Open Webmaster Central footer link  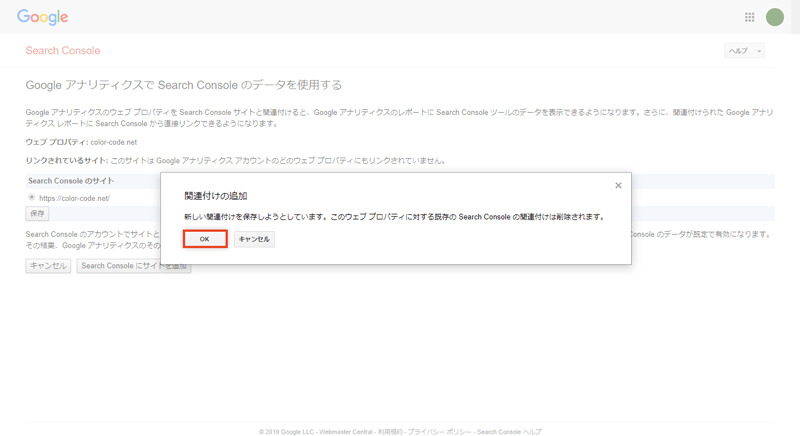click(346, 432)
